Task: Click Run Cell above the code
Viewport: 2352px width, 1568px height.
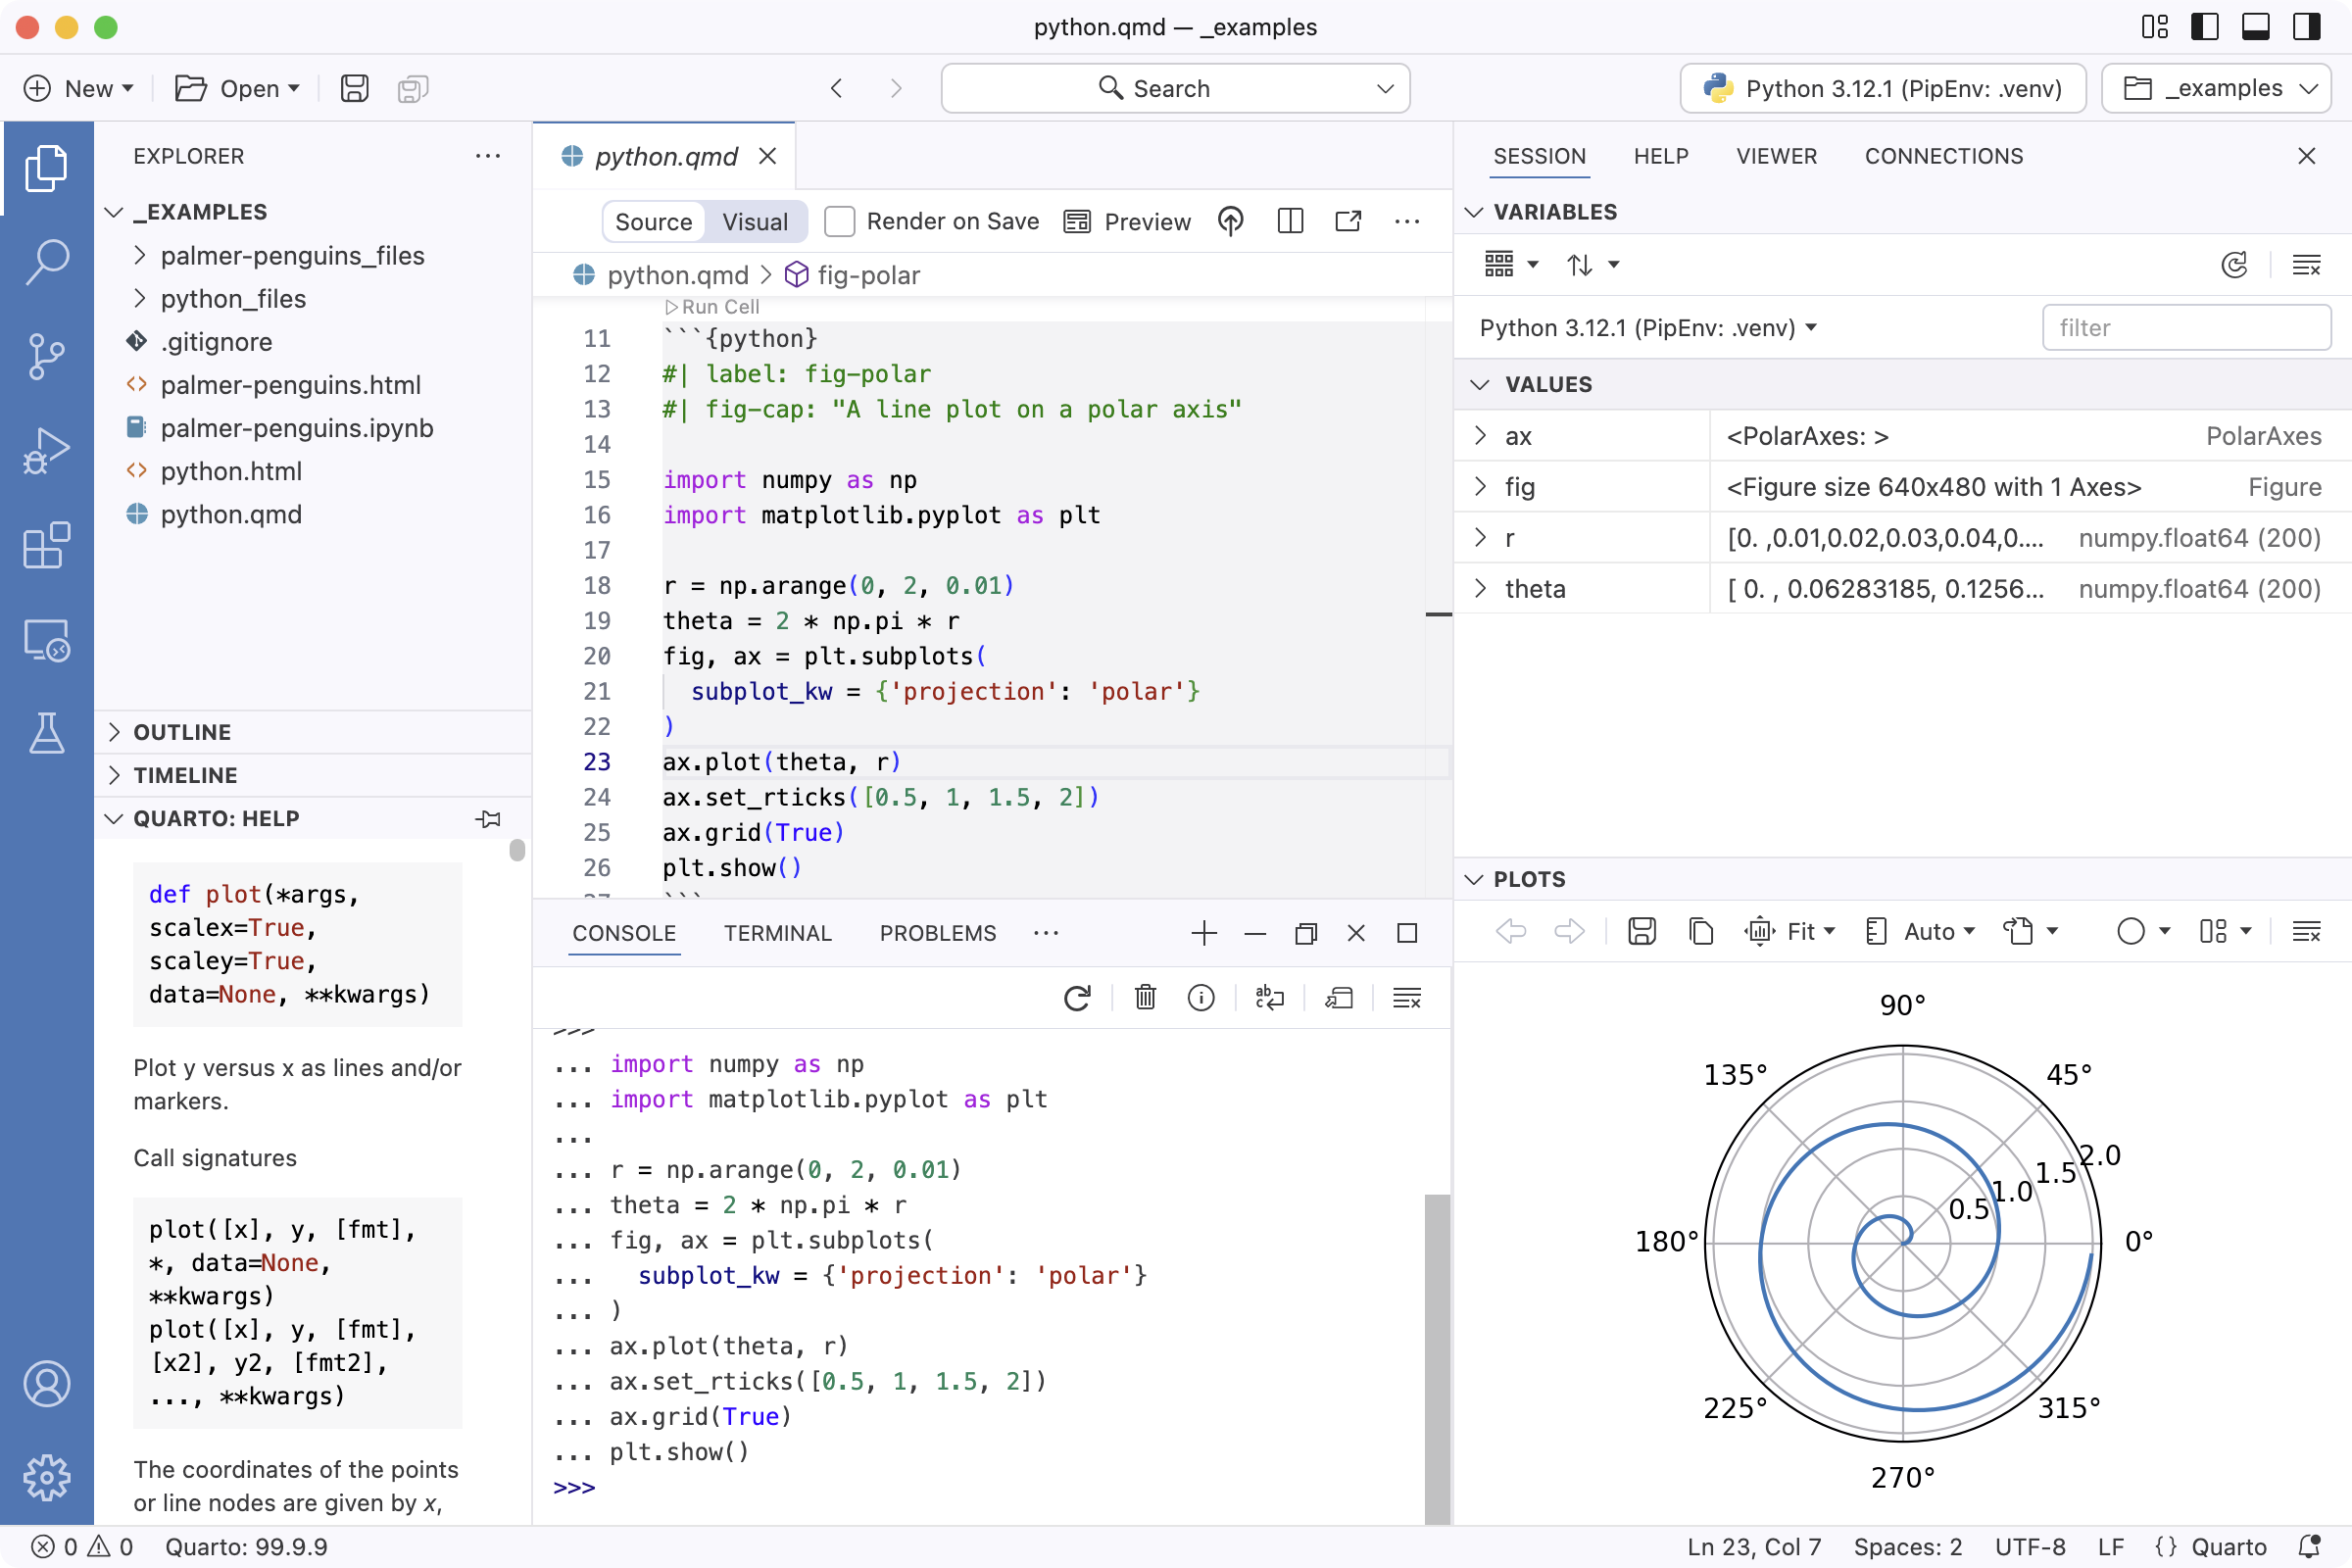Action: click(x=712, y=307)
